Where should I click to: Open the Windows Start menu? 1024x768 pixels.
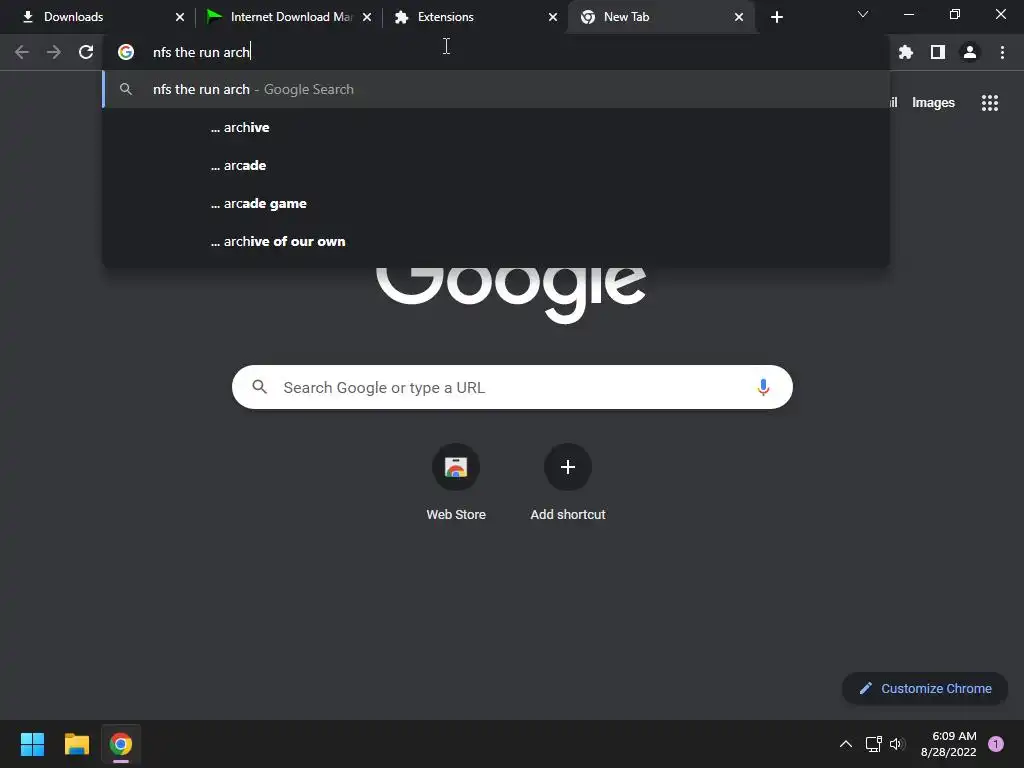point(32,744)
